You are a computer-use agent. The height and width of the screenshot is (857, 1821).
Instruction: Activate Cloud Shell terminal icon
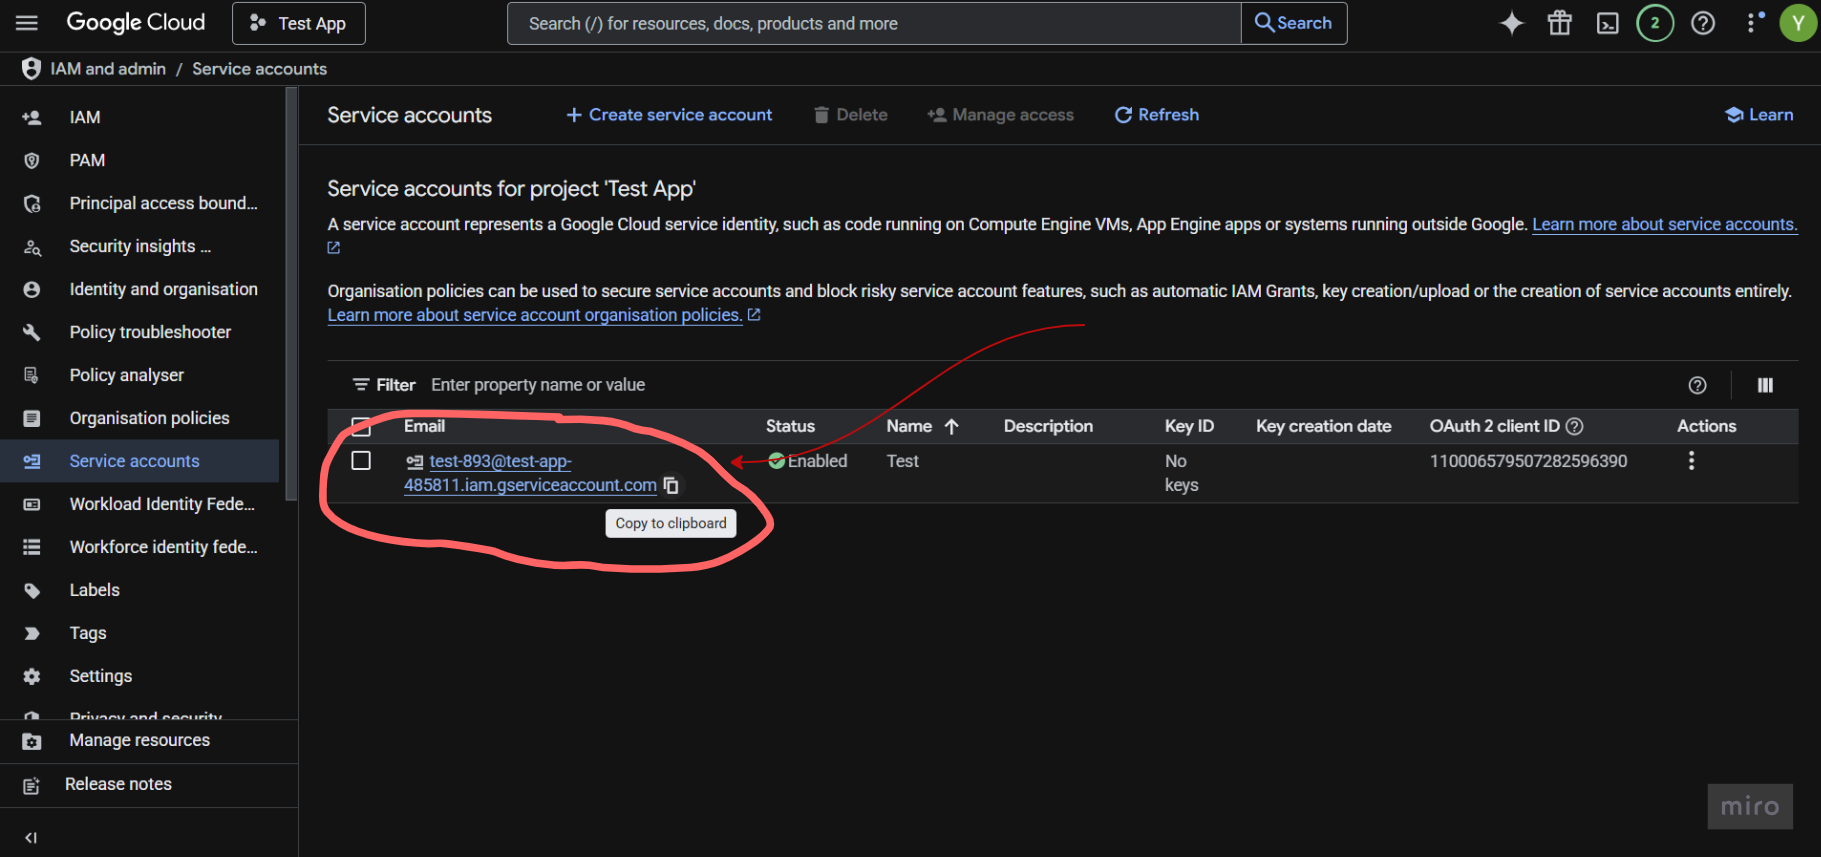pyautogui.click(x=1607, y=23)
